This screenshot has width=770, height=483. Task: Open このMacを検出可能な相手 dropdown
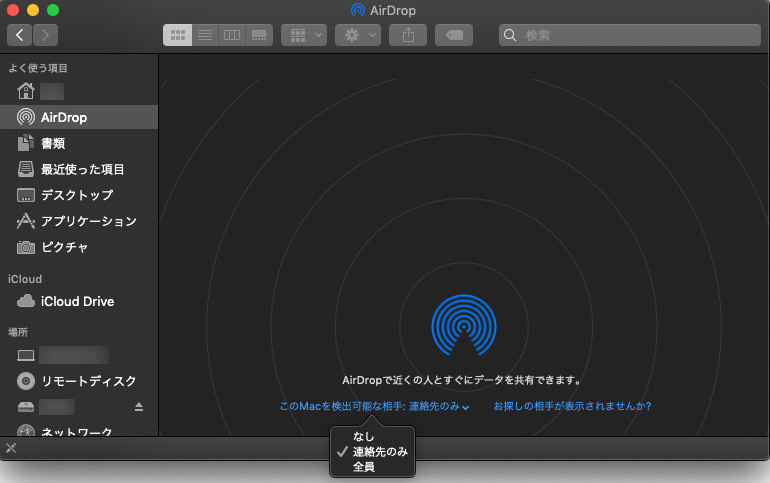[374, 406]
